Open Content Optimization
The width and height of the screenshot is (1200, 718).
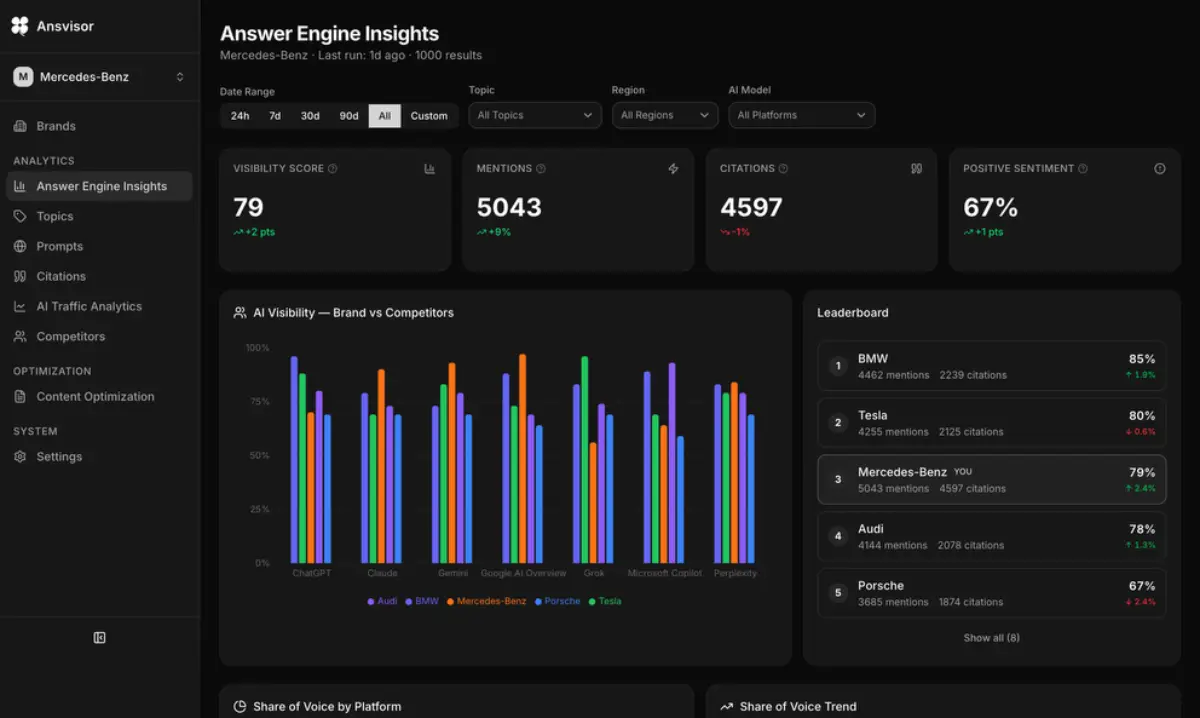pyautogui.click(x=99, y=396)
